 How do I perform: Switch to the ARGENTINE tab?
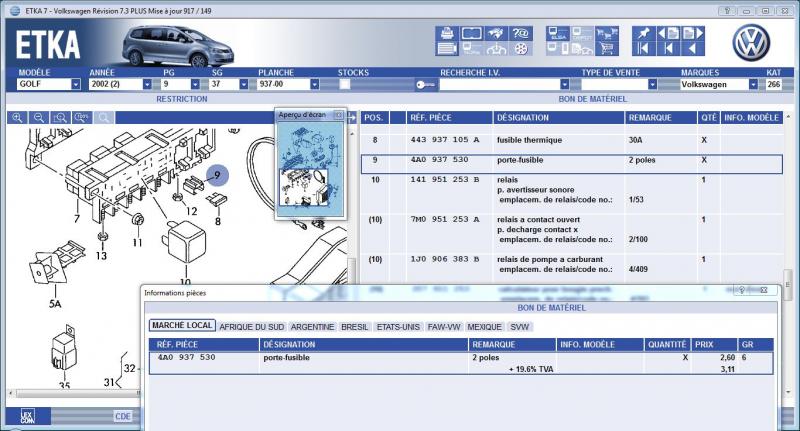click(313, 327)
